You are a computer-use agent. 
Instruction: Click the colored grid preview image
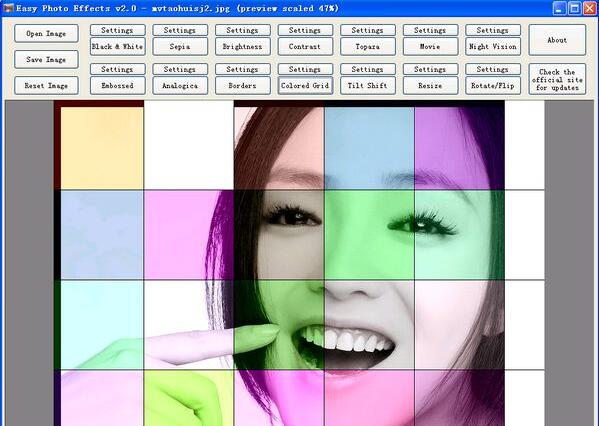[300, 263]
